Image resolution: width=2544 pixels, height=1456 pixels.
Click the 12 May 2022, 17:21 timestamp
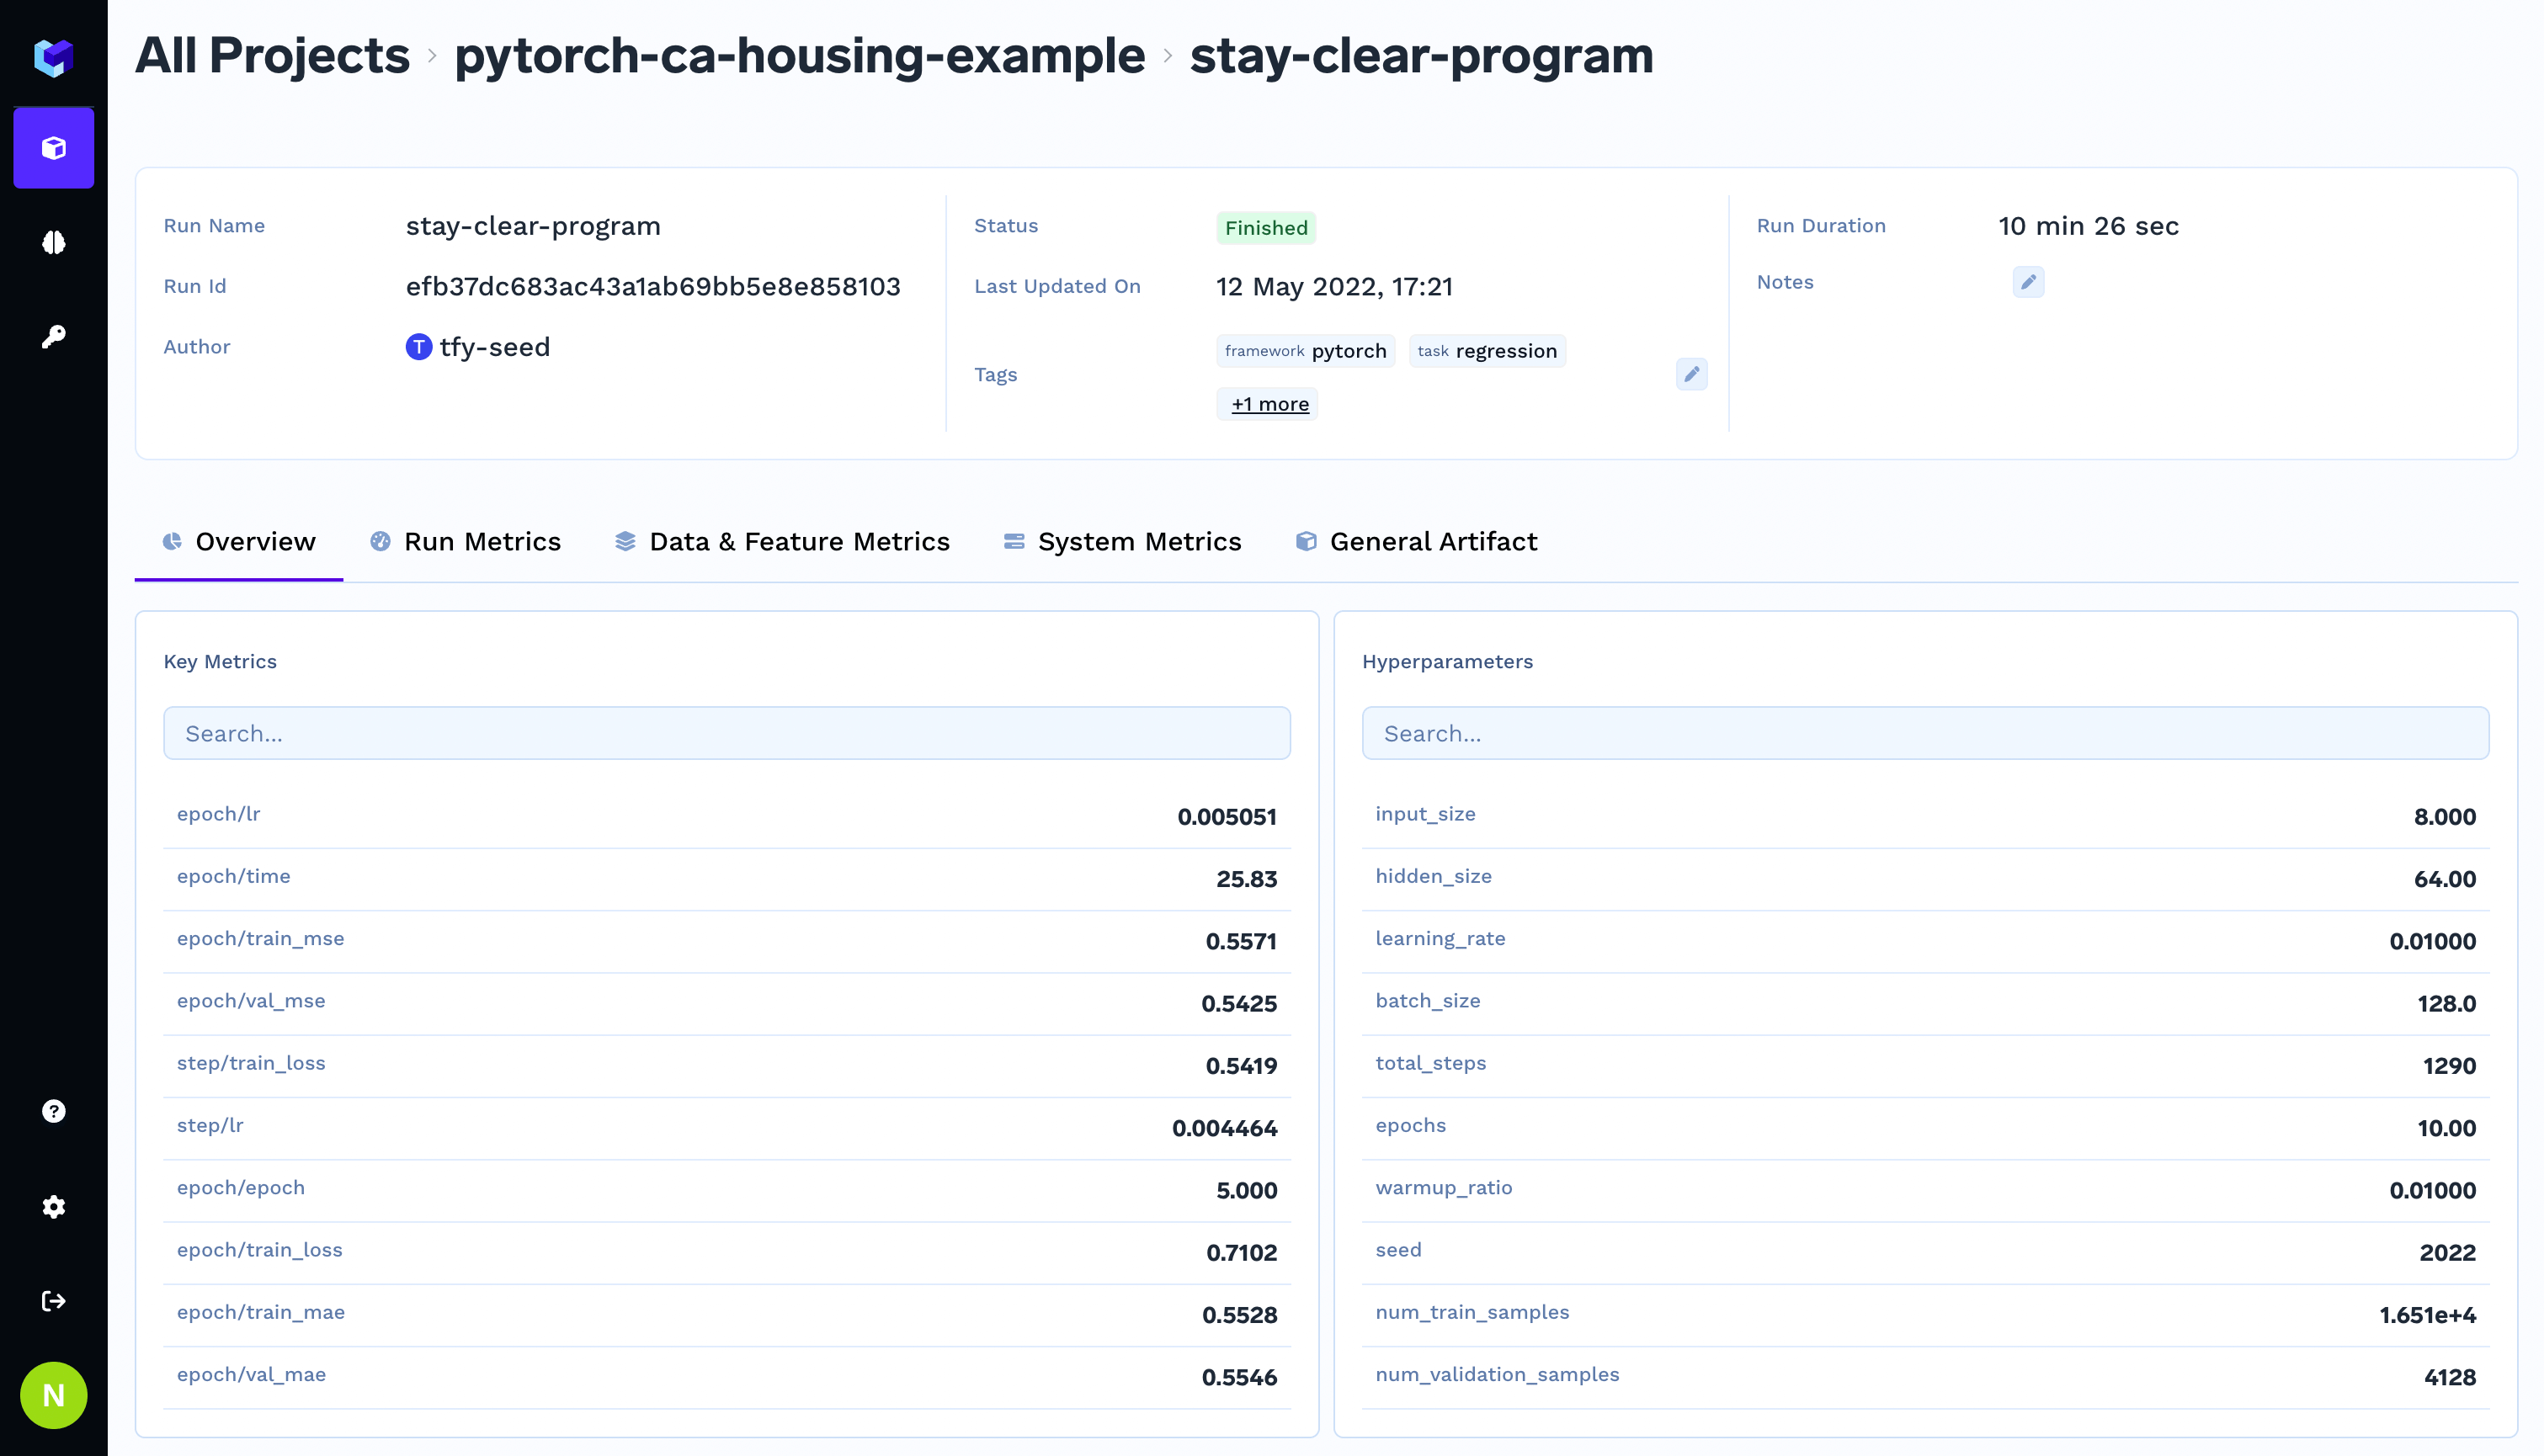coord(1334,287)
